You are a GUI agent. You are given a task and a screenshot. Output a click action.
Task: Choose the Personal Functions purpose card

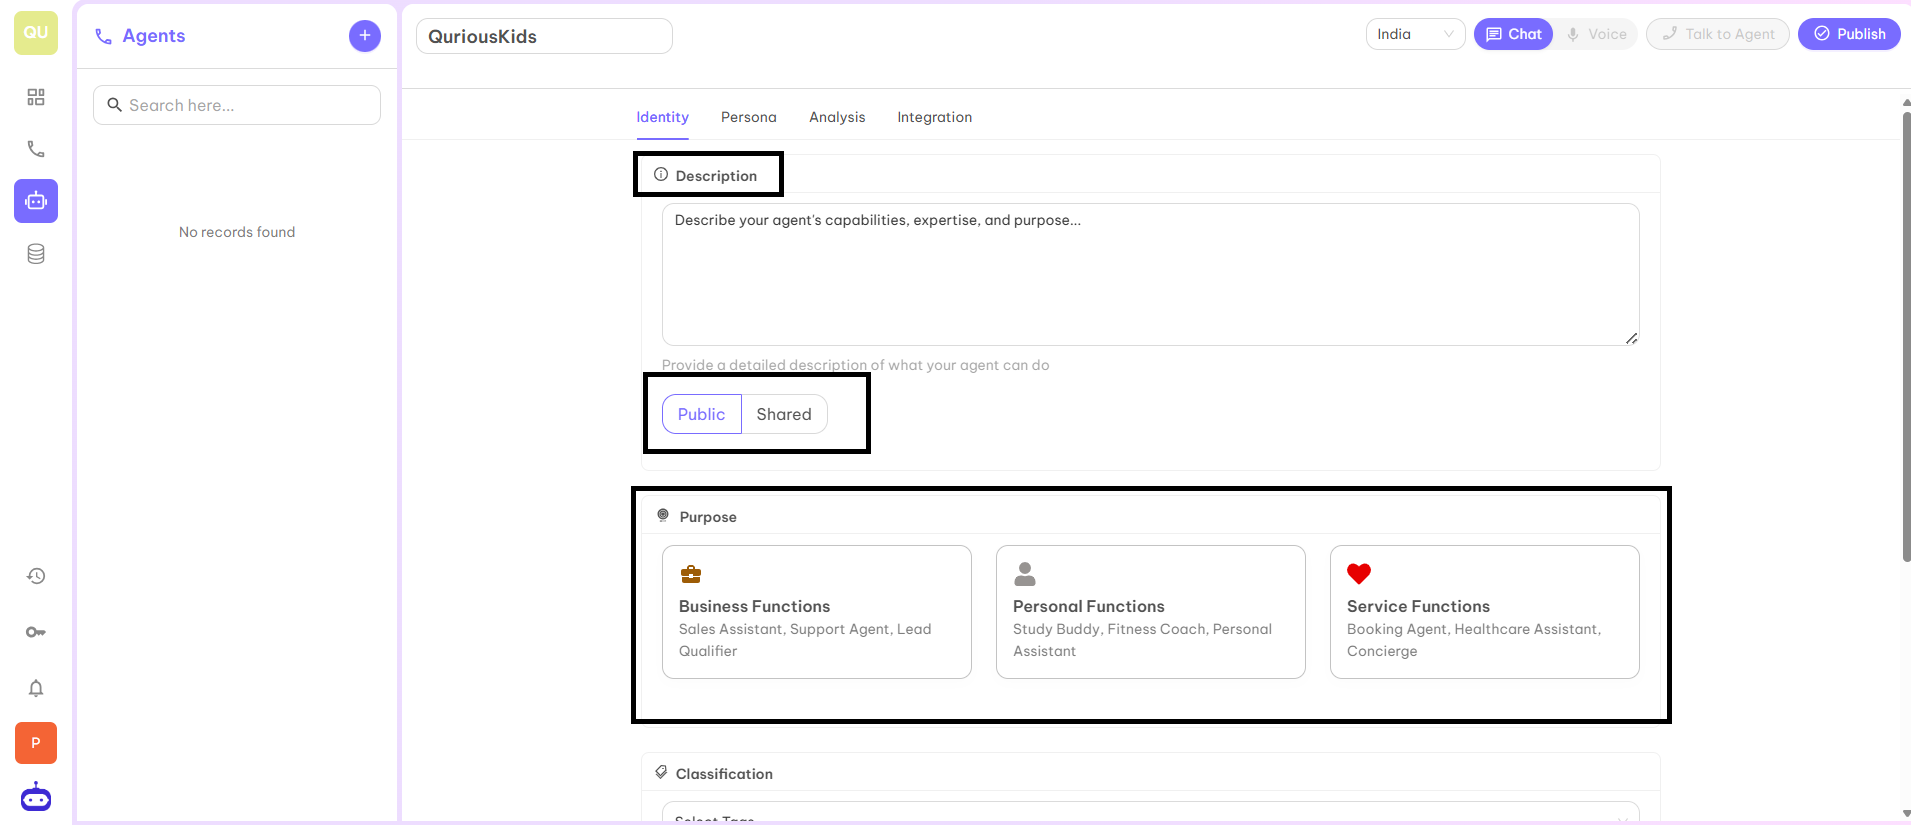[x=1151, y=612]
